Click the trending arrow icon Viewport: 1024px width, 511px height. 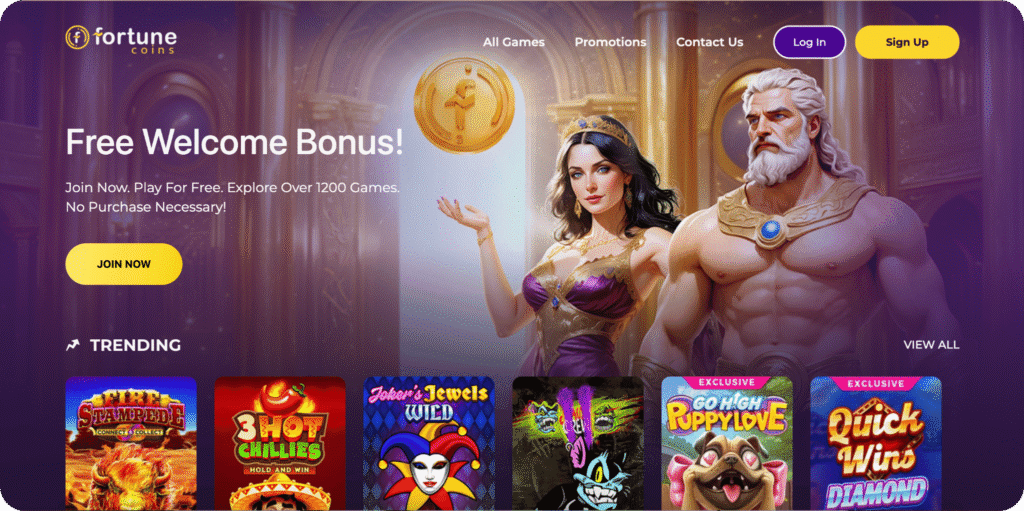point(72,345)
